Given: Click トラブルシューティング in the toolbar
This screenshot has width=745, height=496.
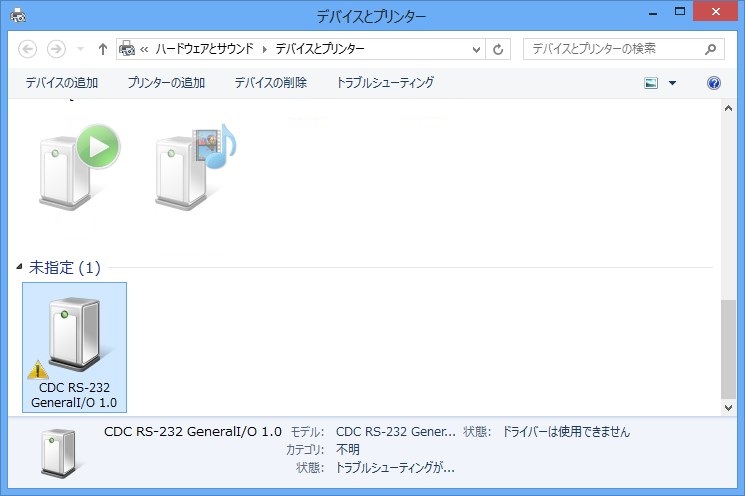Looking at the screenshot, I should 385,83.
